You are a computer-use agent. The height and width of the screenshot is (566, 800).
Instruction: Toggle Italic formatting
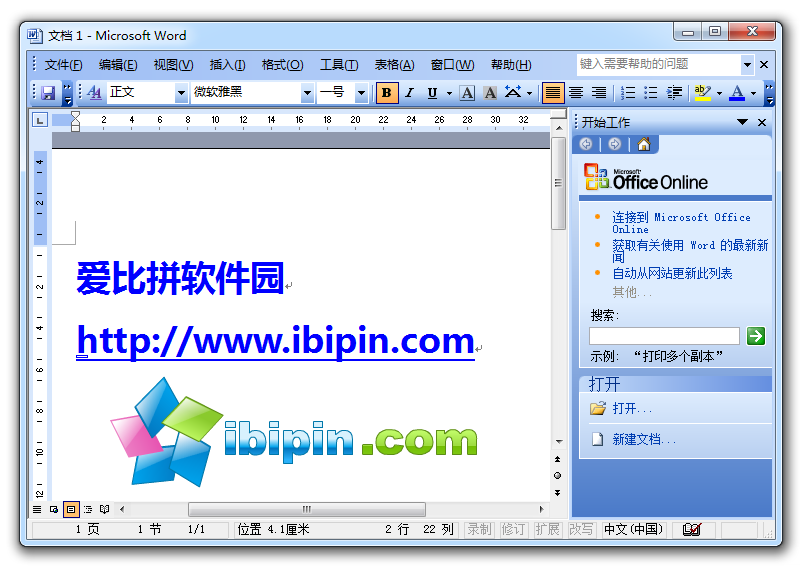pyautogui.click(x=409, y=93)
